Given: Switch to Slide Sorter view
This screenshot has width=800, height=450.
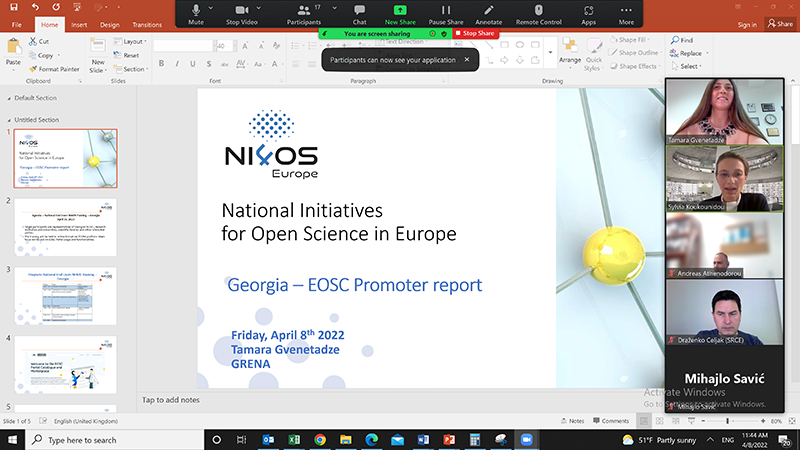Looking at the screenshot, I should tap(660, 421).
